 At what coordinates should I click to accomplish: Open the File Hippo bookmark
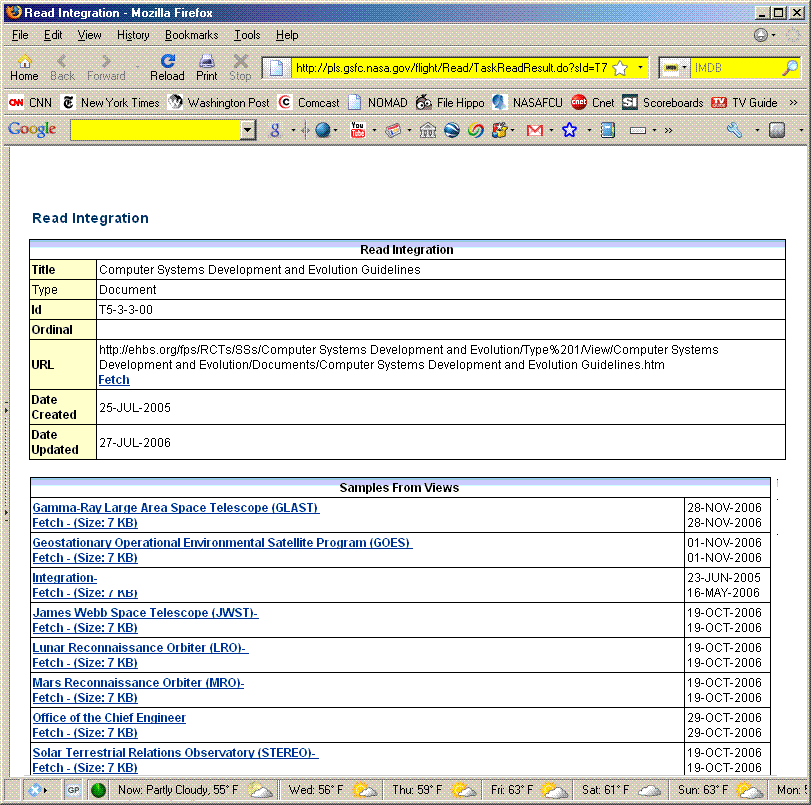point(450,102)
